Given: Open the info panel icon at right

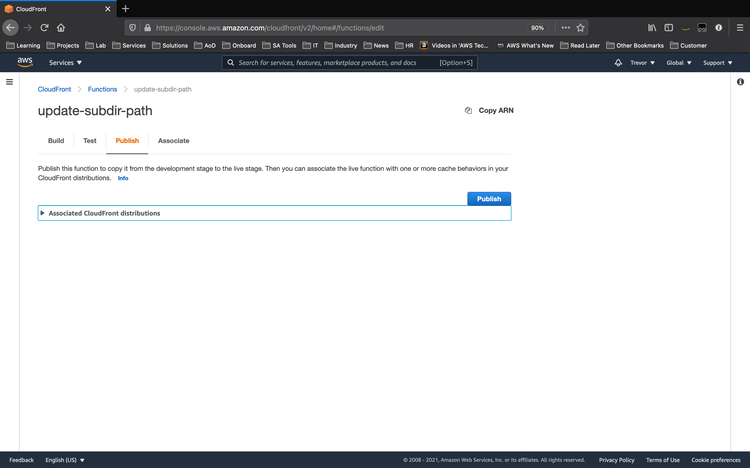Looking at the screenshot, I should pos(740,82).
